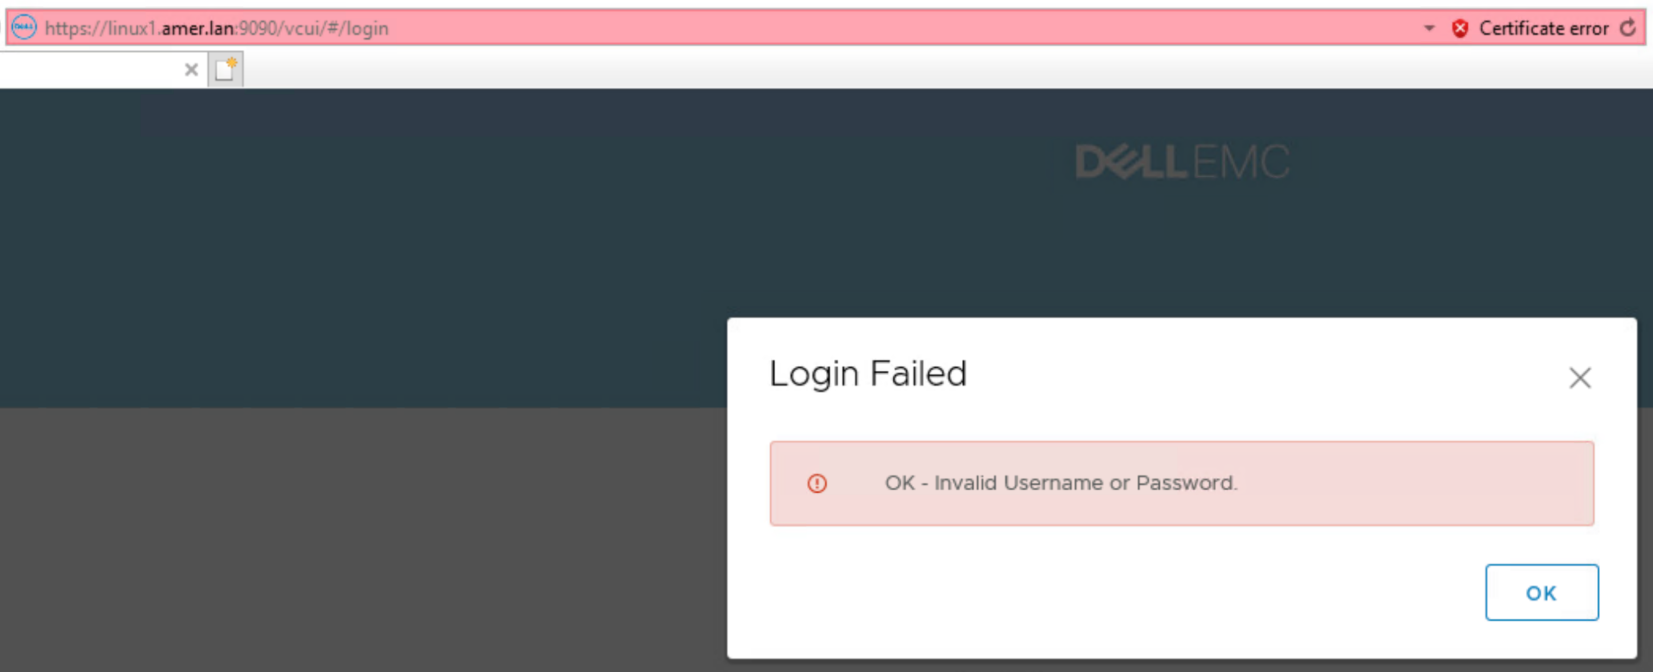Click the alert icon inside the error banner
This screenshot has width=1653, height=672.
click(x=818, y=483)
